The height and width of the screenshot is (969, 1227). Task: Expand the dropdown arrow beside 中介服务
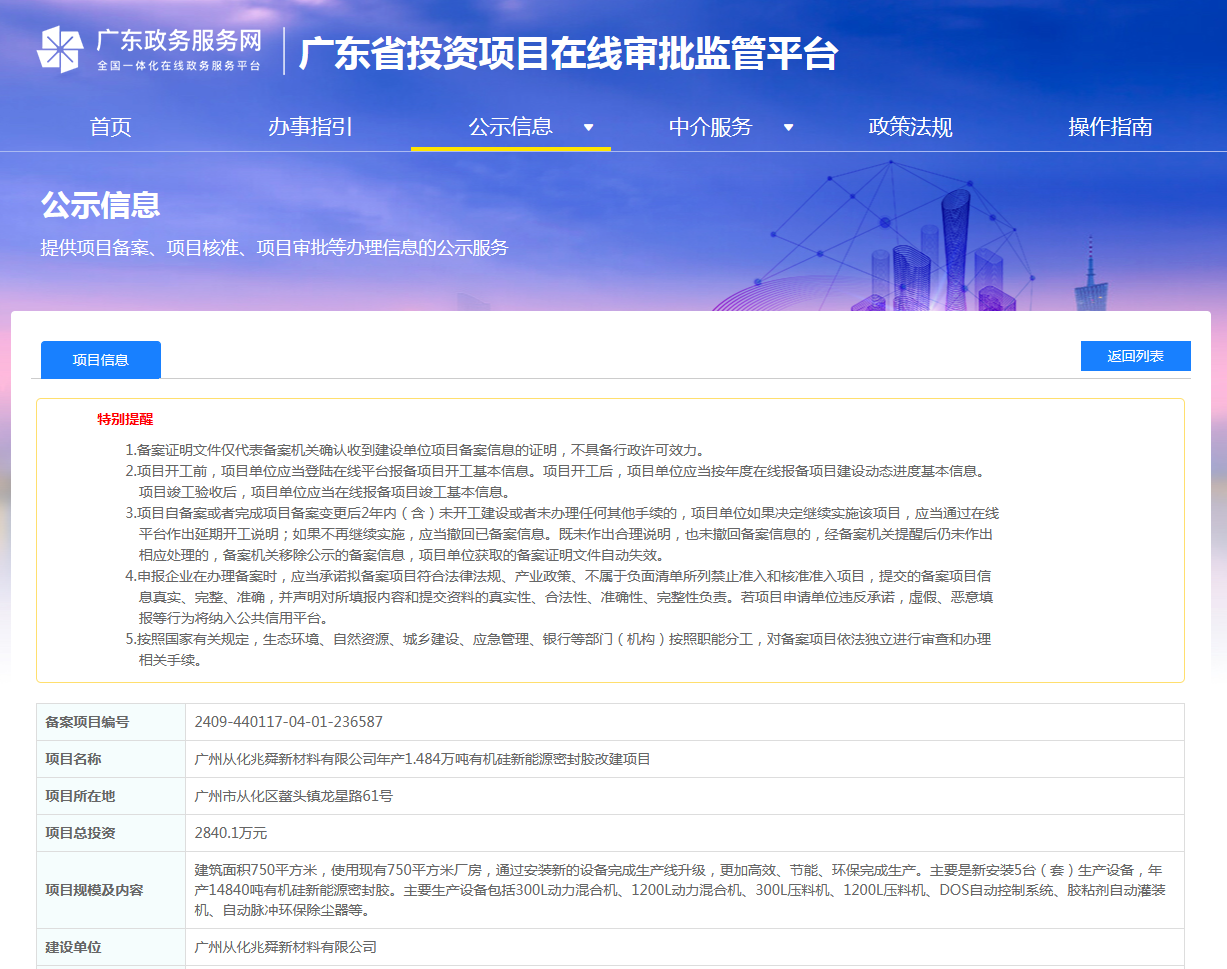(x=788, y=127)
